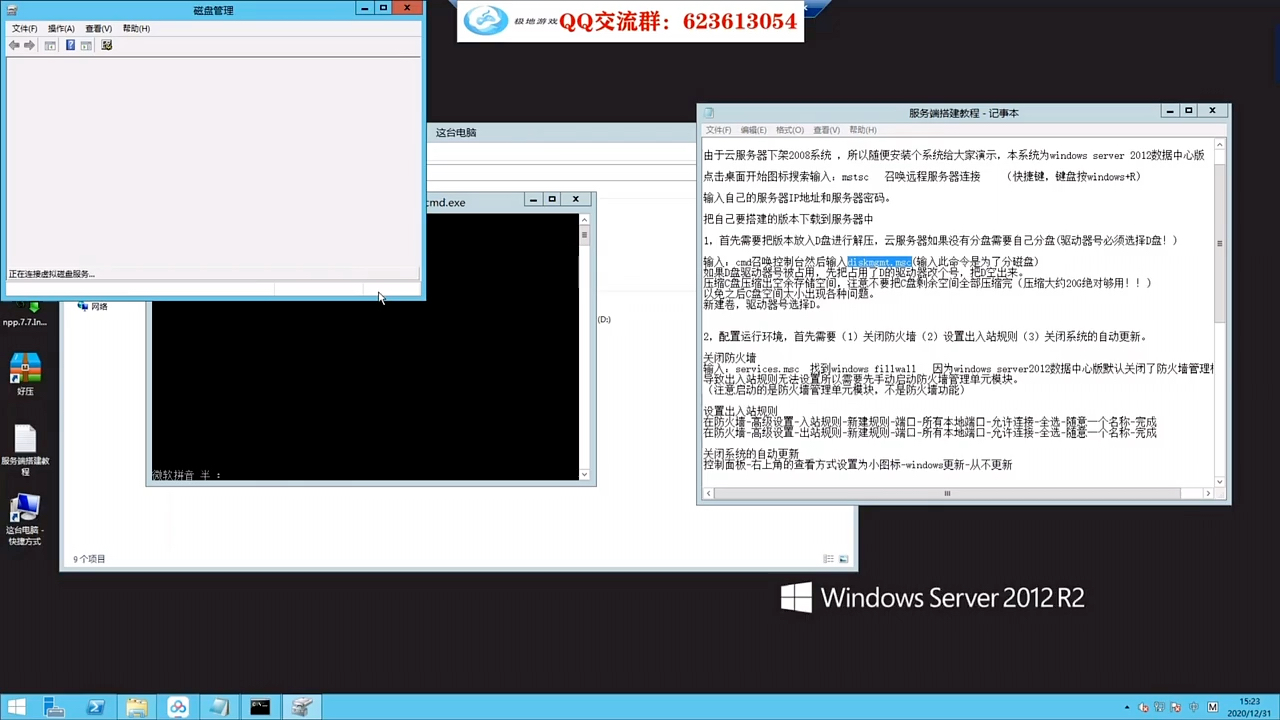1280x720 pixels.
Task: Open the 服务端搭建教程 text file on desktop
Action: pyautogui.click(x=25, y=450)
